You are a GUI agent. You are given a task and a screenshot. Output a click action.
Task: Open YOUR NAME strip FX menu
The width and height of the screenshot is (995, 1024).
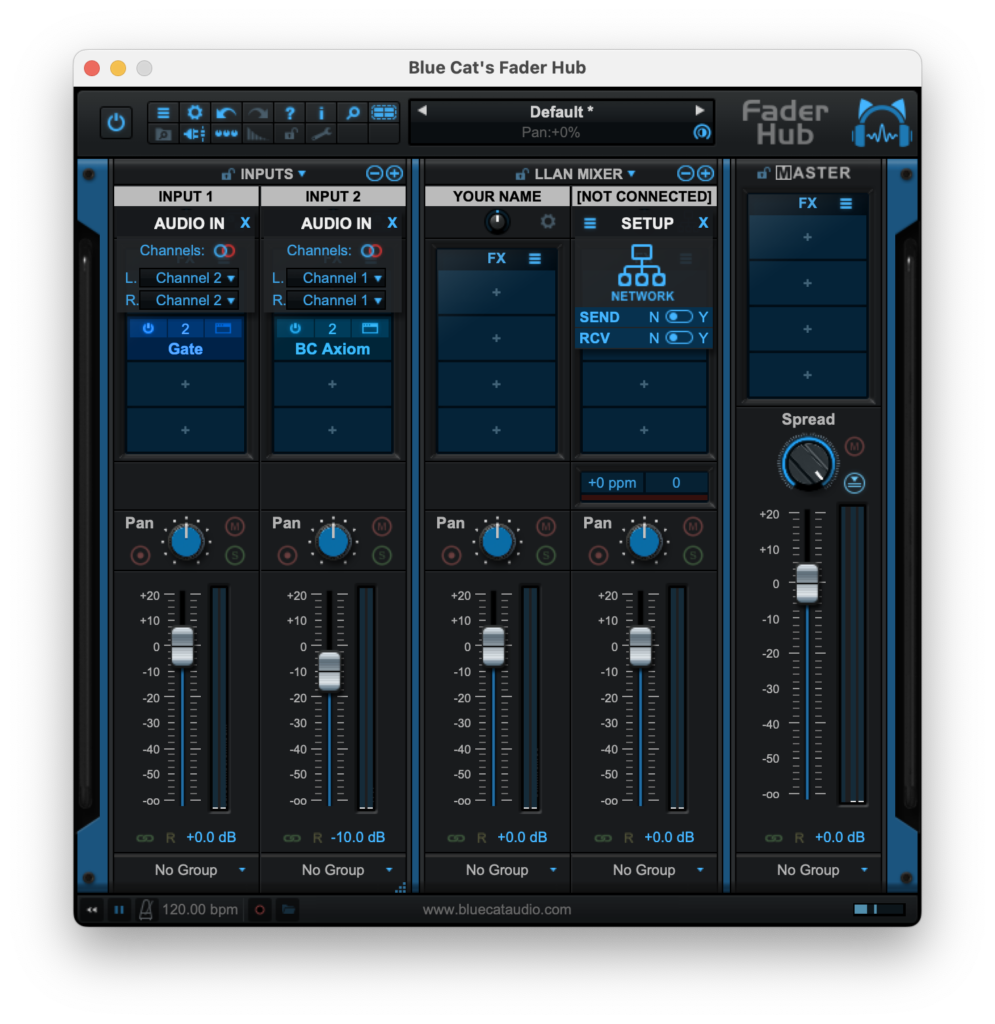click(x=535, y=259)
